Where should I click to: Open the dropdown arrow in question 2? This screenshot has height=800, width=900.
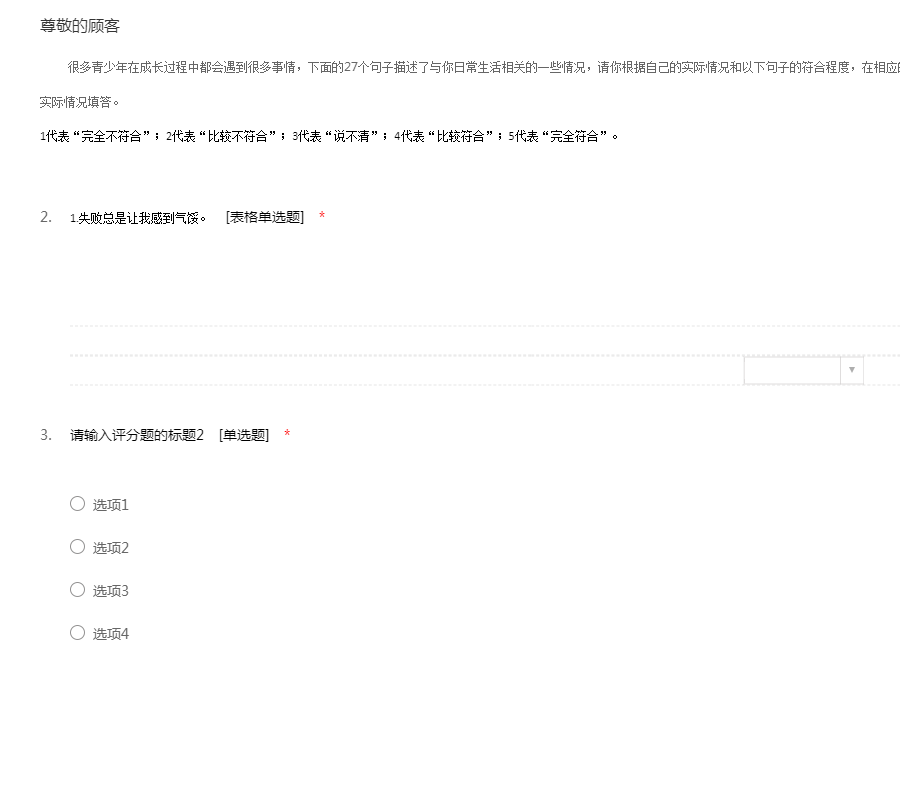[851, 370]
